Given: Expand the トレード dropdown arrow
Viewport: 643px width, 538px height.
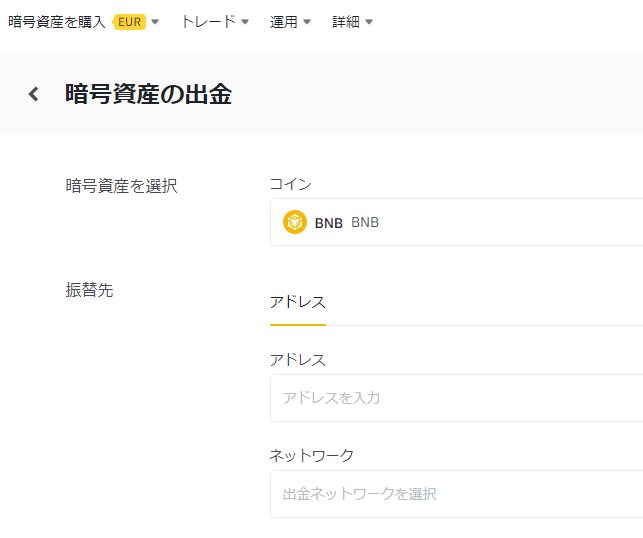Looking at the screenshot, I should (x=245, y=22).
